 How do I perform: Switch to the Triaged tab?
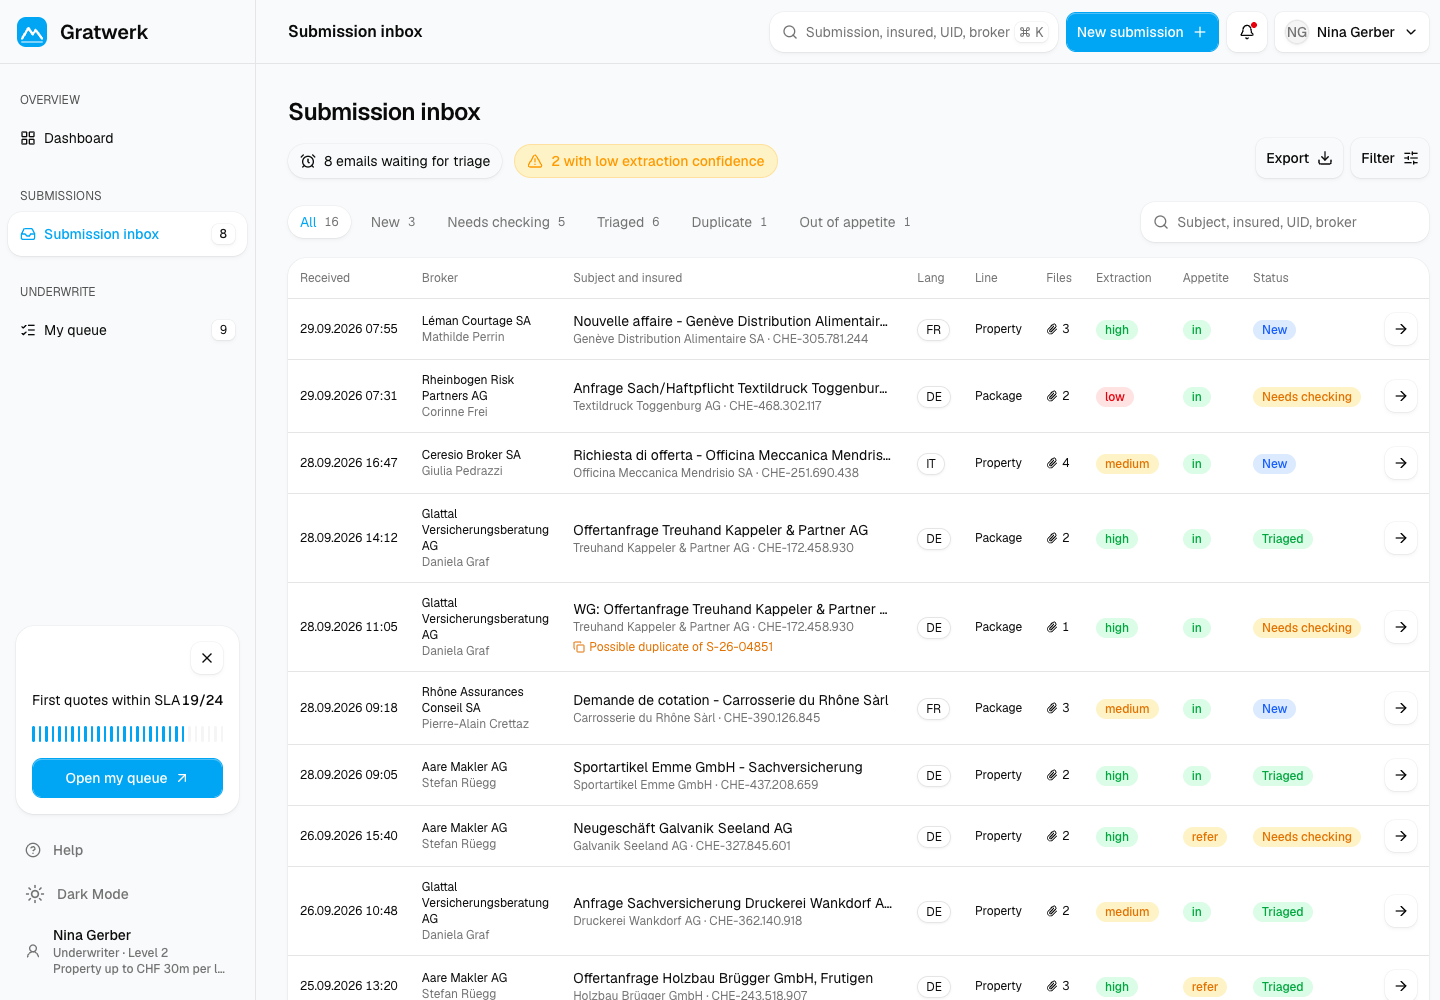click(x=628, y=222)
